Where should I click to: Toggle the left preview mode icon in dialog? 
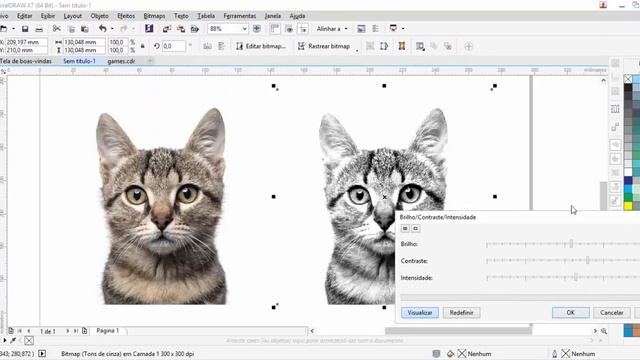pos(405,229)
